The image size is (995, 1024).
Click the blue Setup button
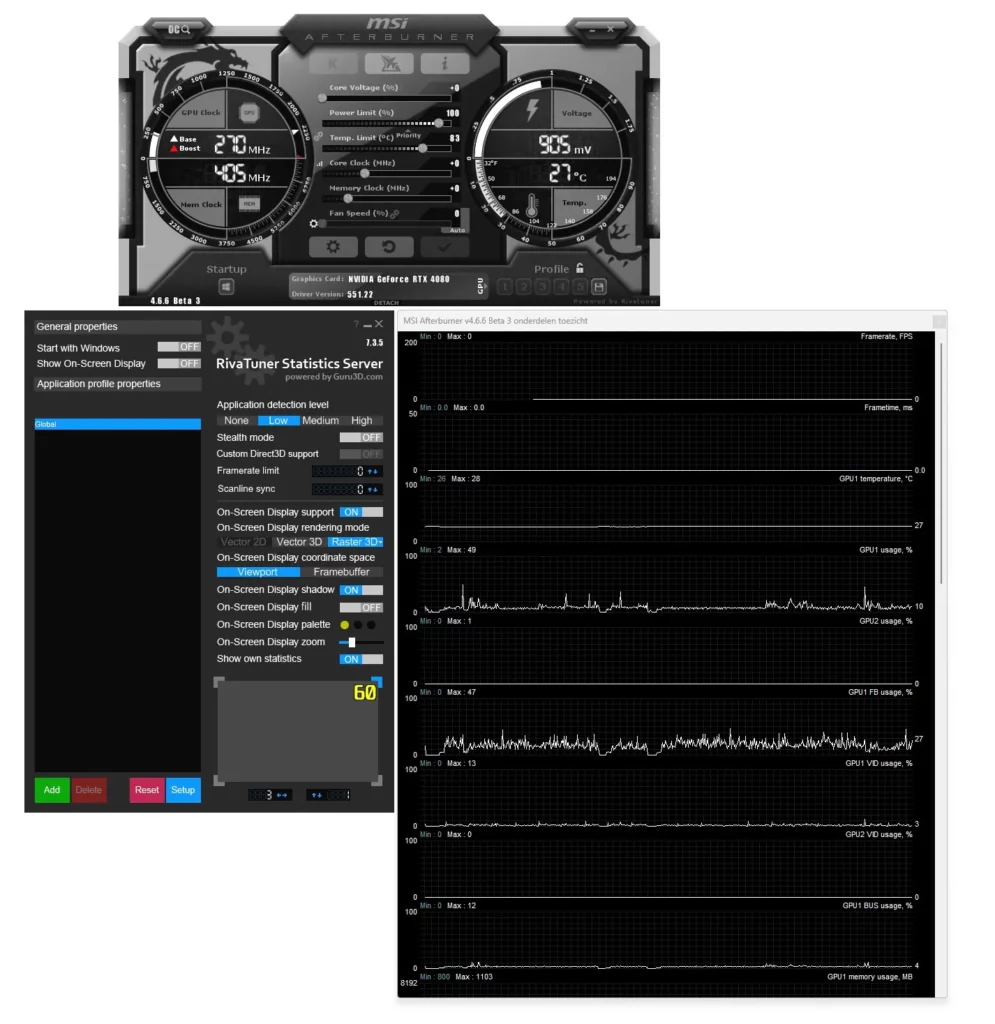(183, 790)
